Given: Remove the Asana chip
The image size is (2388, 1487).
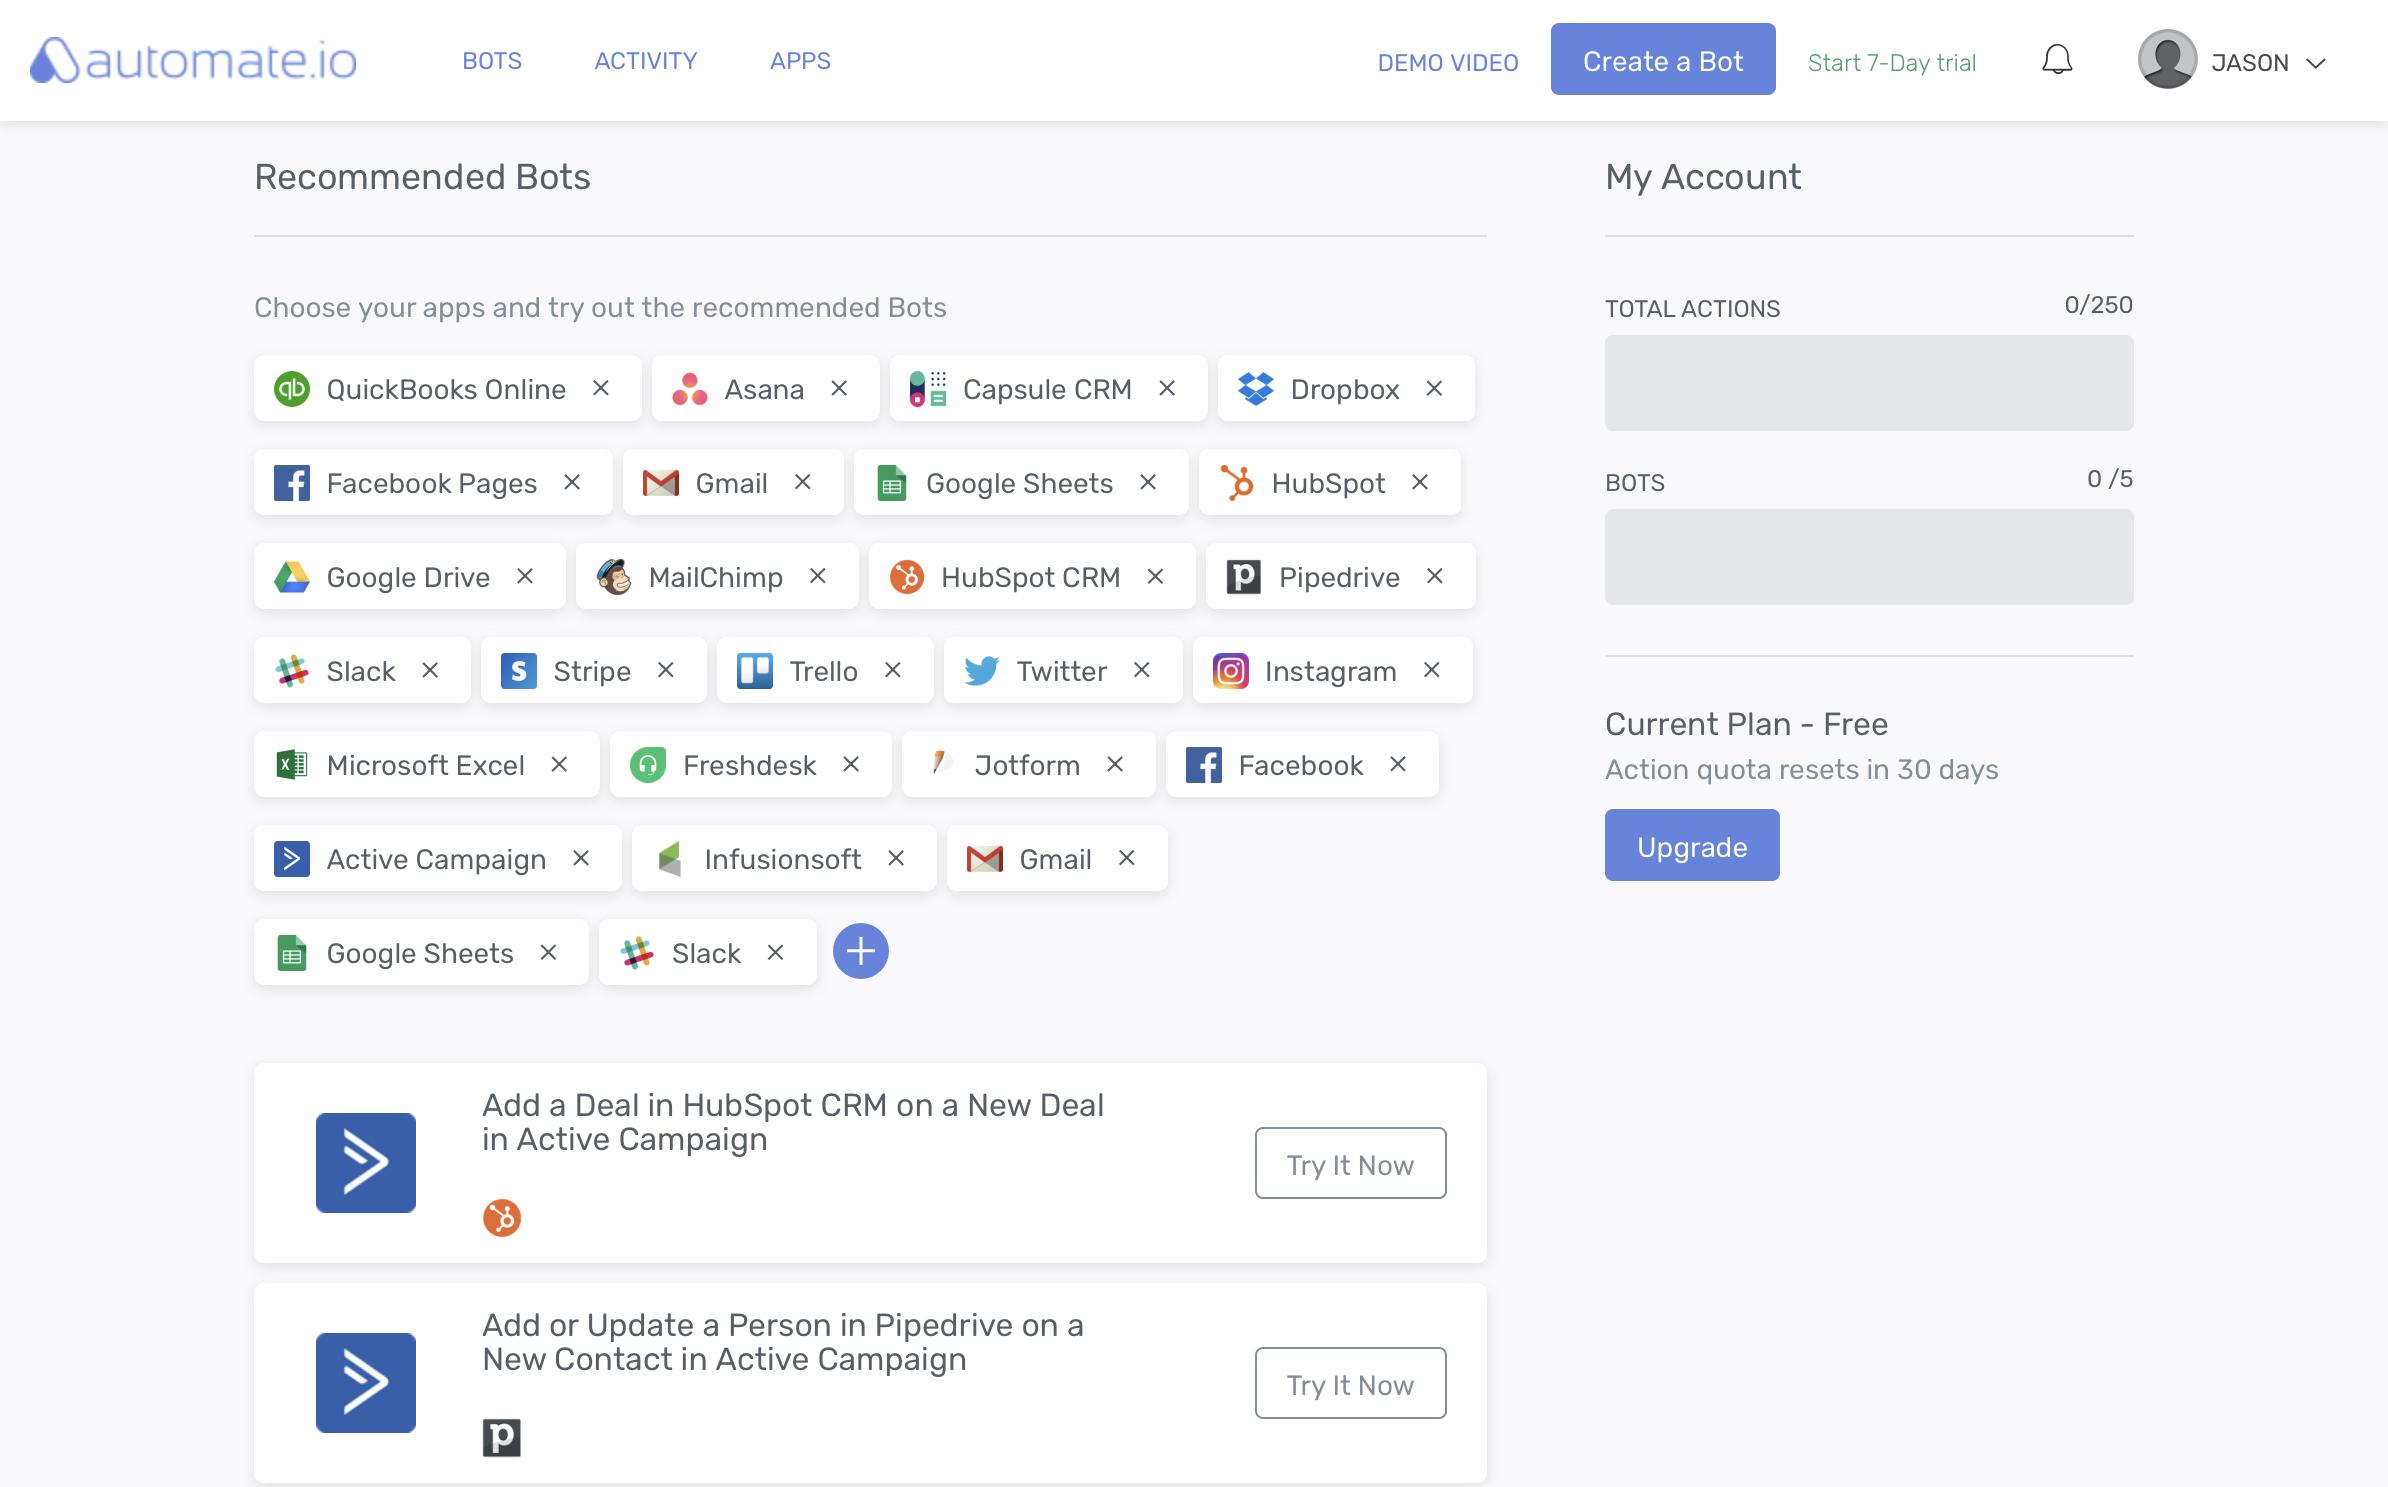Looking at the screenshot, I should coord(839,388).
